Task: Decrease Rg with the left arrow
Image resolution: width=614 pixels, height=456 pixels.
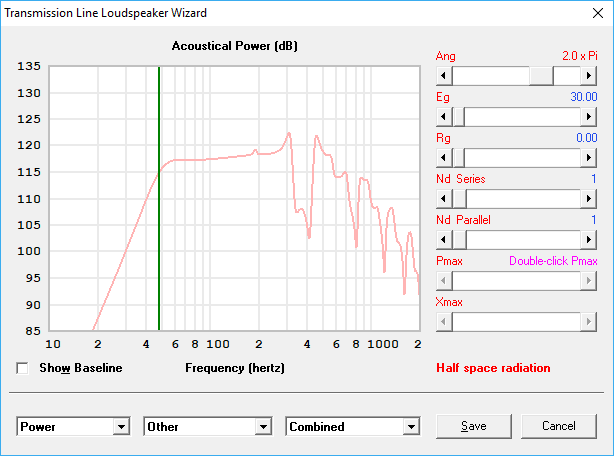Action: tap(444, 158)
